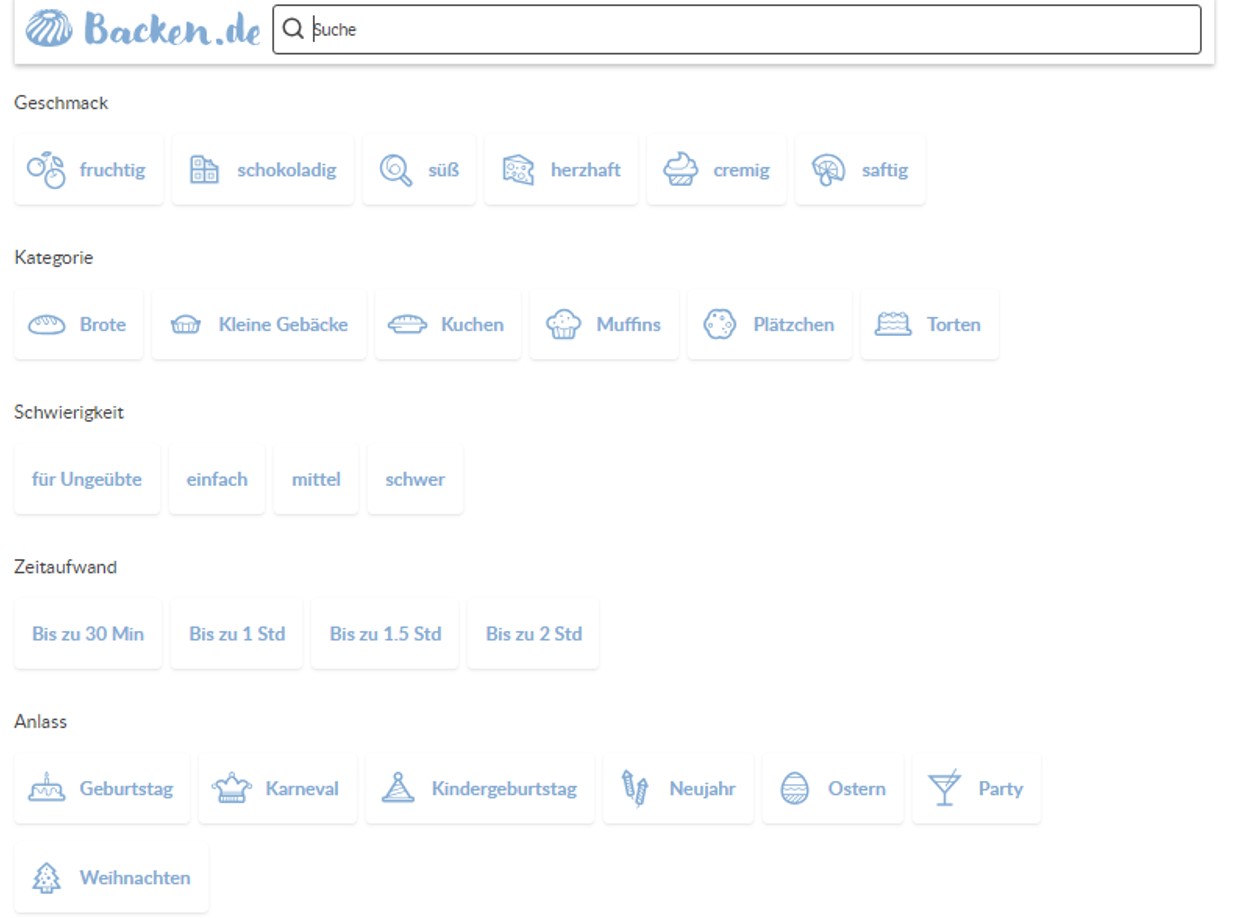Click inside the Suche search field
Image resolution: width=1244 pixels, height=918 pixels.
click(x=600, y=30)
